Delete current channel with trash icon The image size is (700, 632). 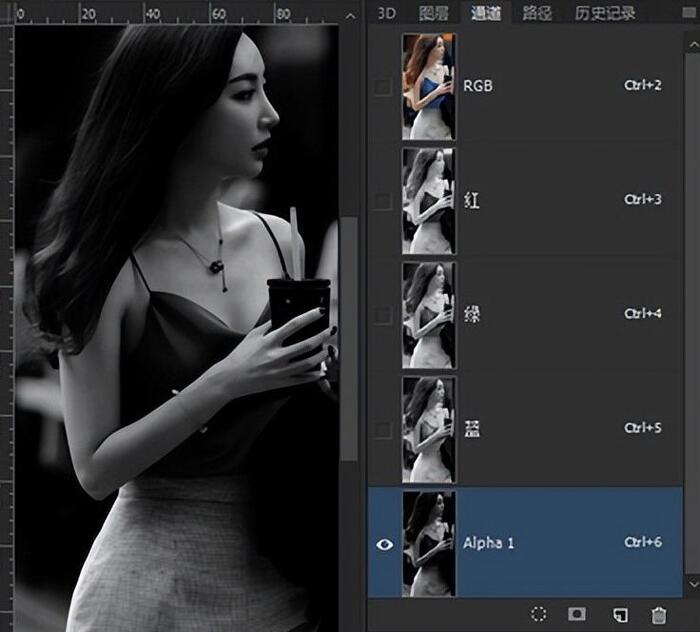pyautogui.click(x=658, y=614)
